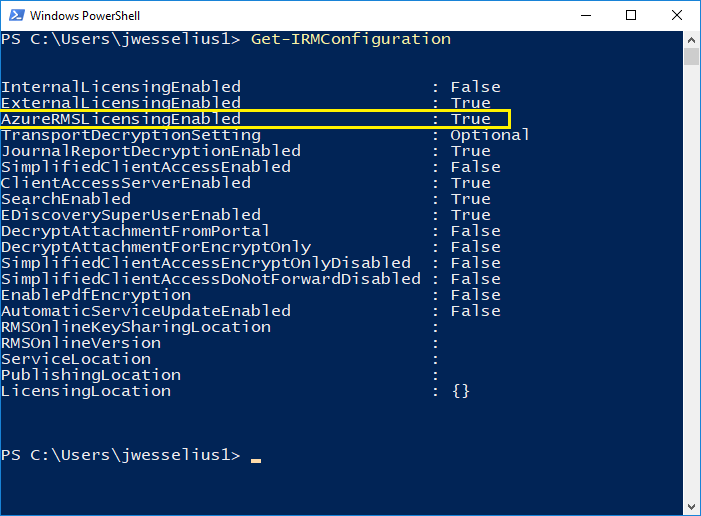Click the PublishingLocation property name

91,375
